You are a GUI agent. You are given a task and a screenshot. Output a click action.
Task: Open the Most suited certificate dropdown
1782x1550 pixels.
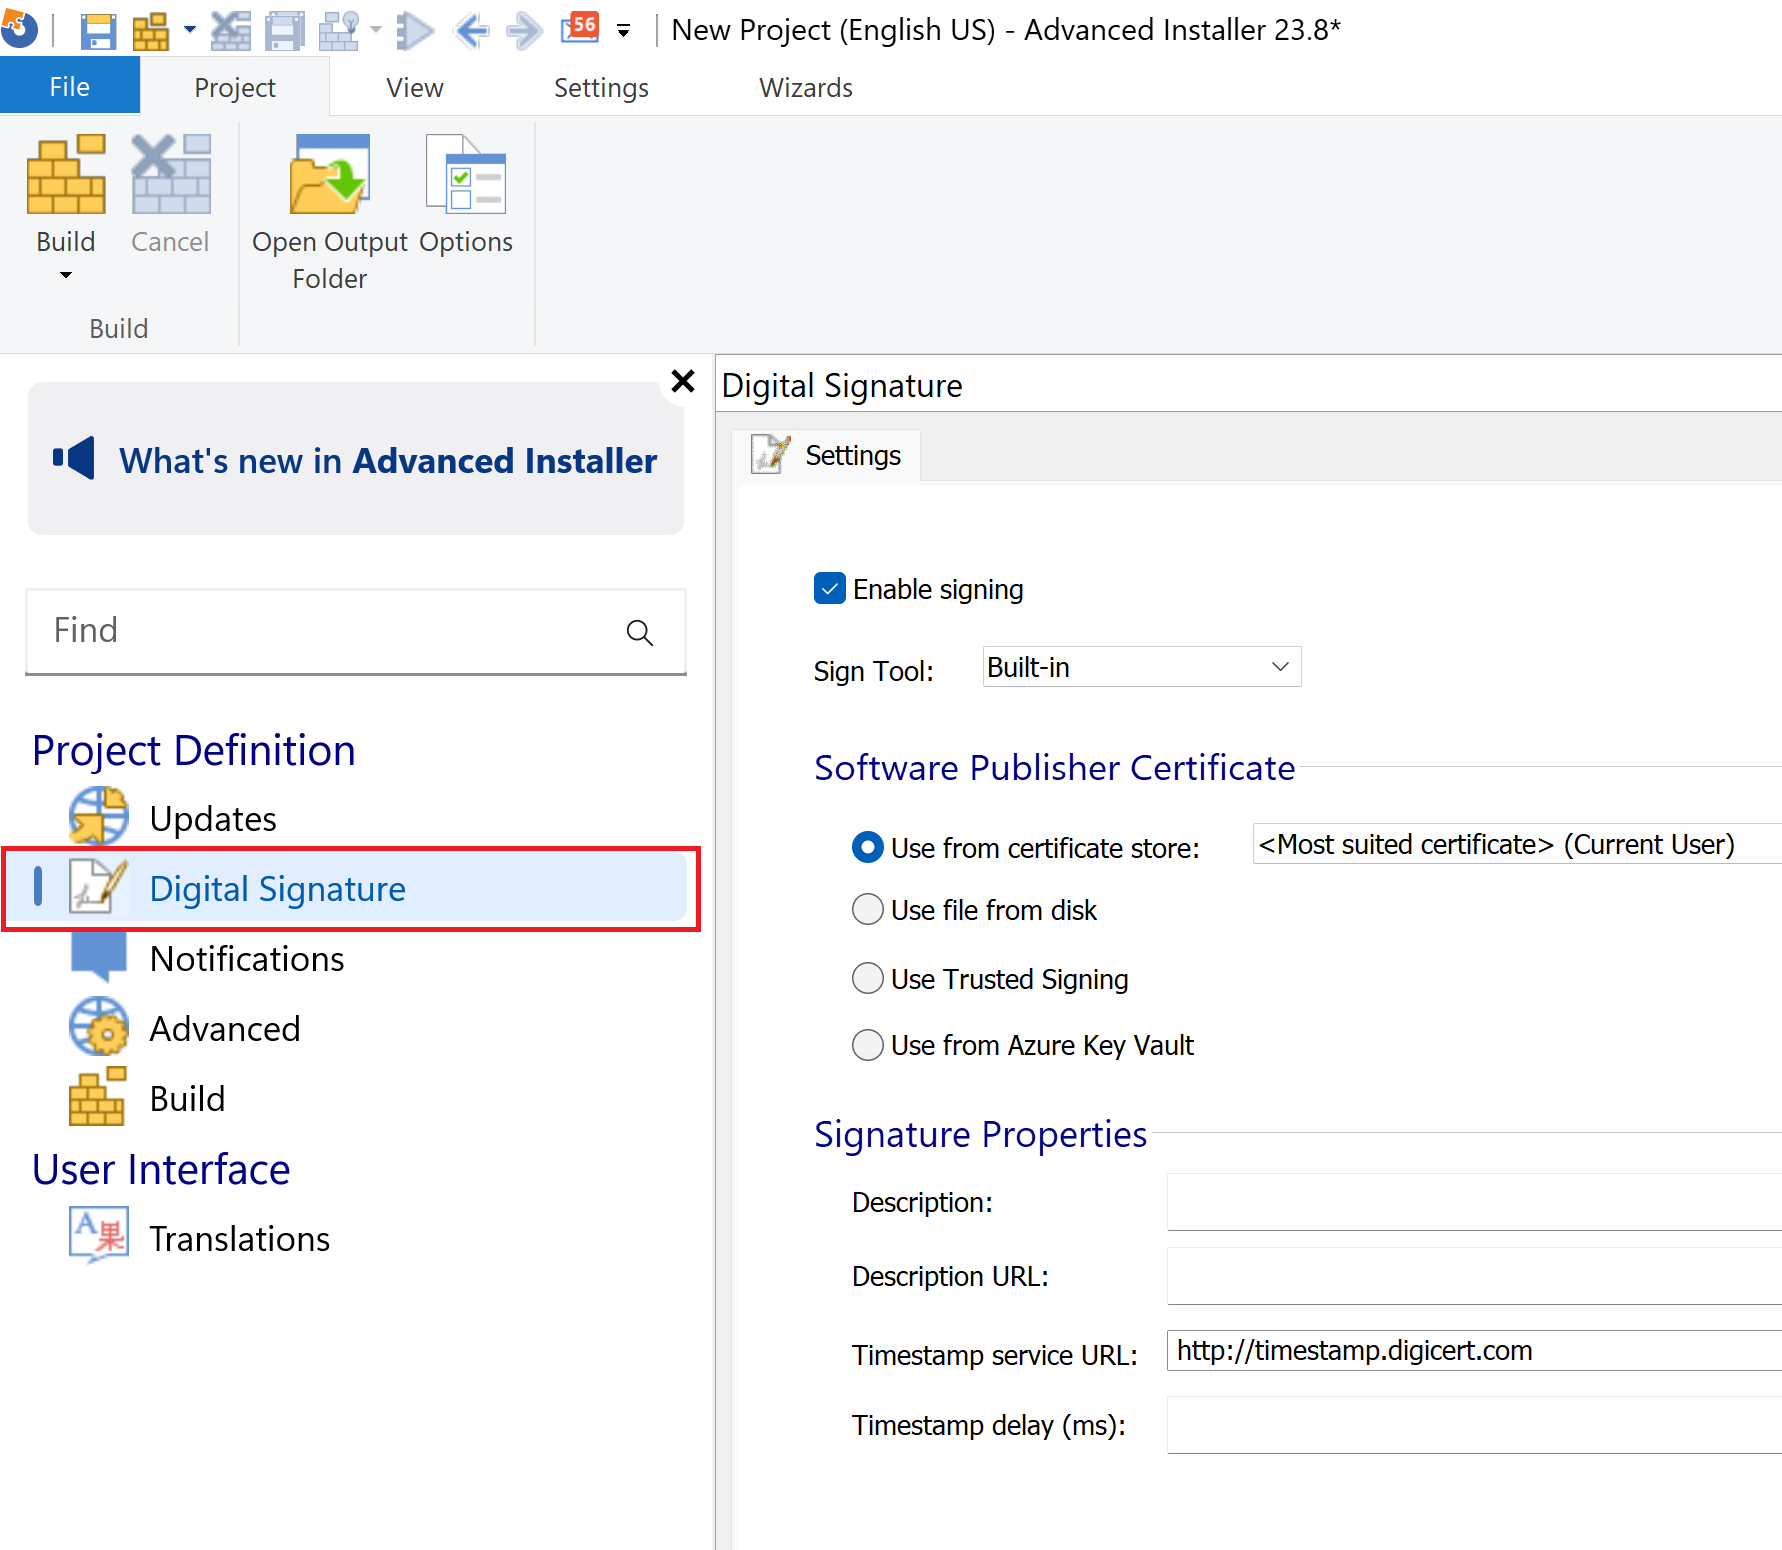1517,845
